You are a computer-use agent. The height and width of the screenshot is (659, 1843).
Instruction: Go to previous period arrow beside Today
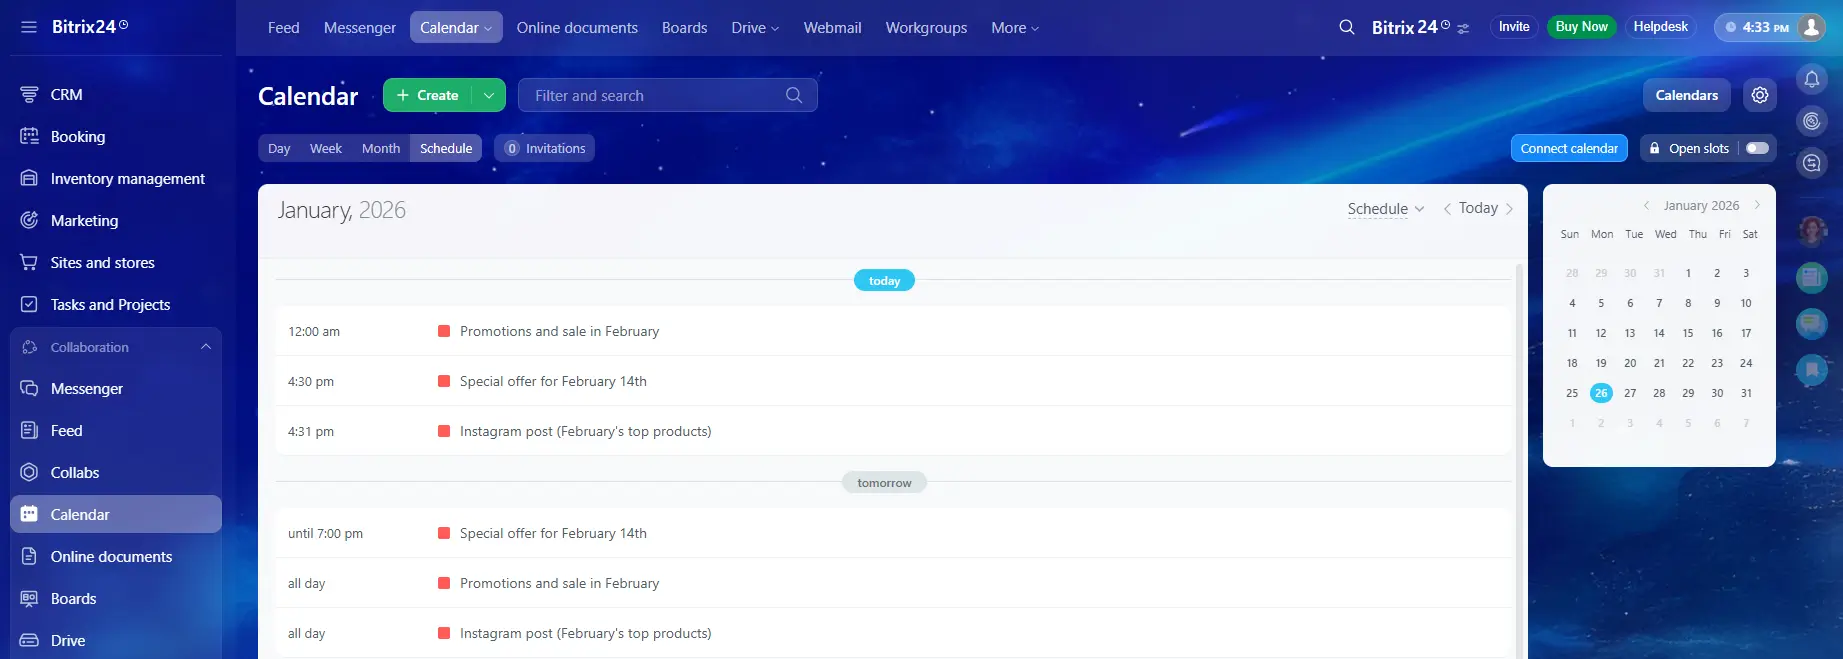coord(1447,208)
